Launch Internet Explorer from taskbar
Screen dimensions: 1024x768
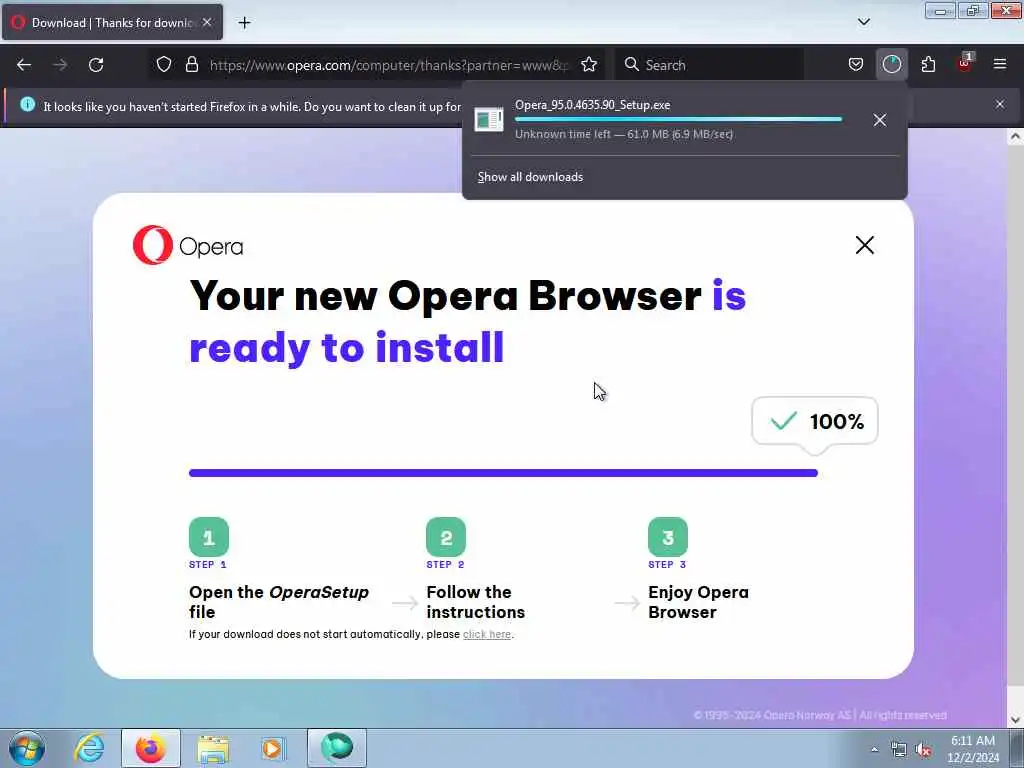coord(88,748)
